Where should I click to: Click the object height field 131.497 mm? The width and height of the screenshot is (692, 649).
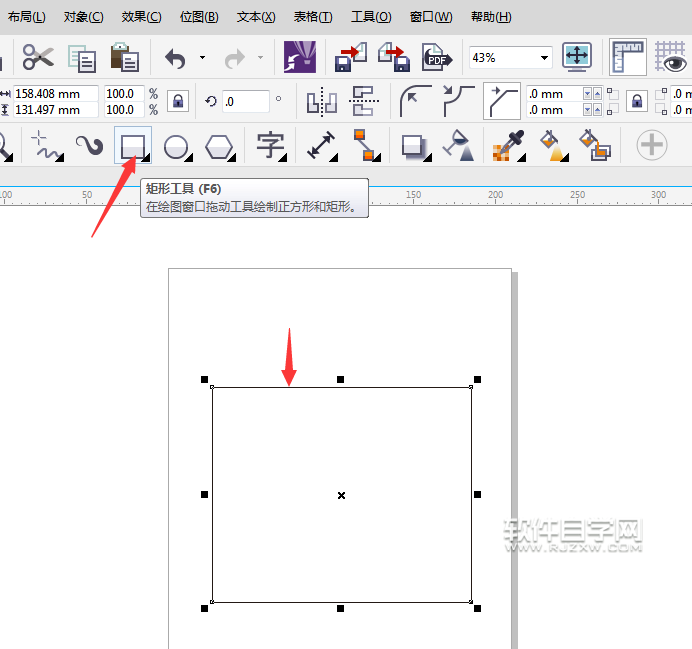click(55, 110)
